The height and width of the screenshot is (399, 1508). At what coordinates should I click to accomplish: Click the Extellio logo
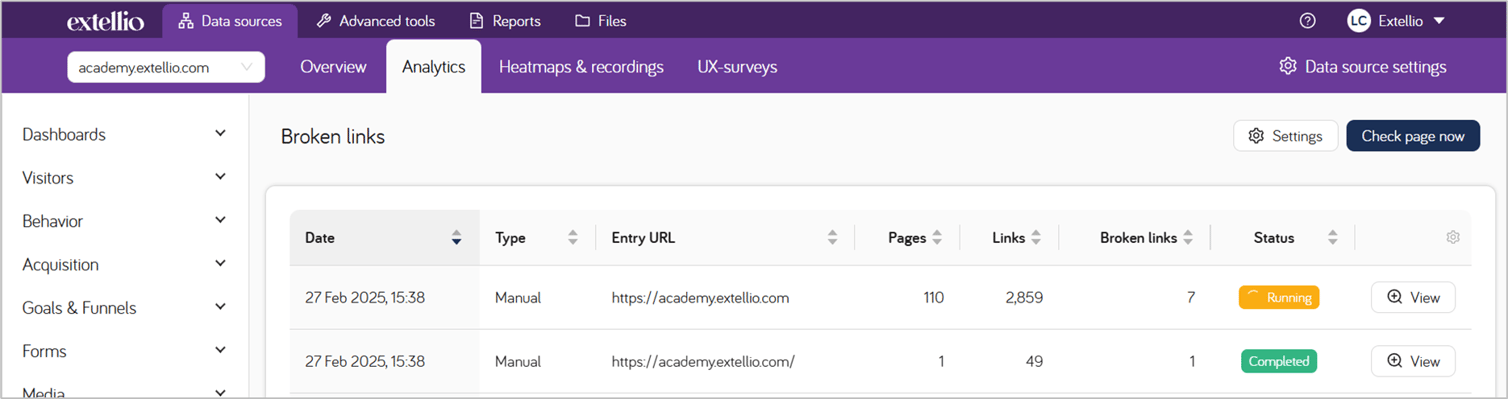tap(106, 21)
